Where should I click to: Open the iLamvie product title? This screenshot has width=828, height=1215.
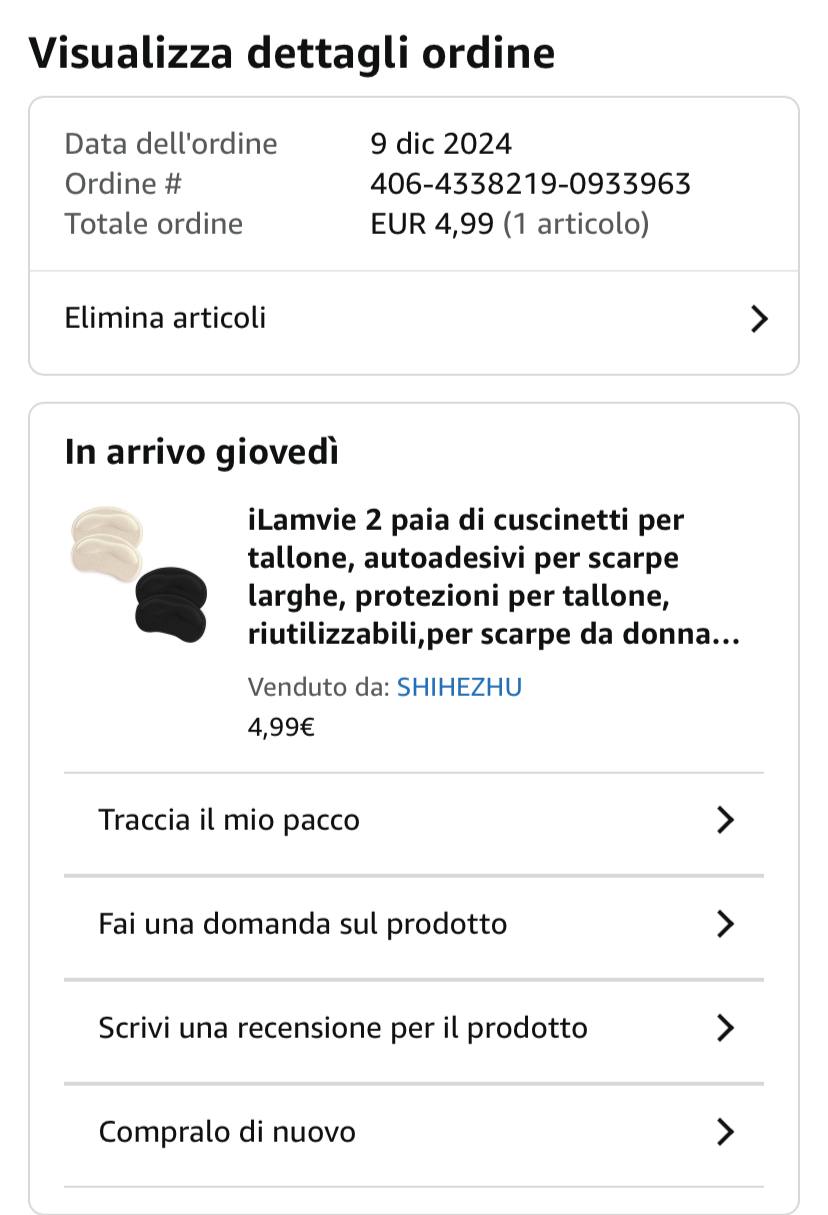click(494, 577)
